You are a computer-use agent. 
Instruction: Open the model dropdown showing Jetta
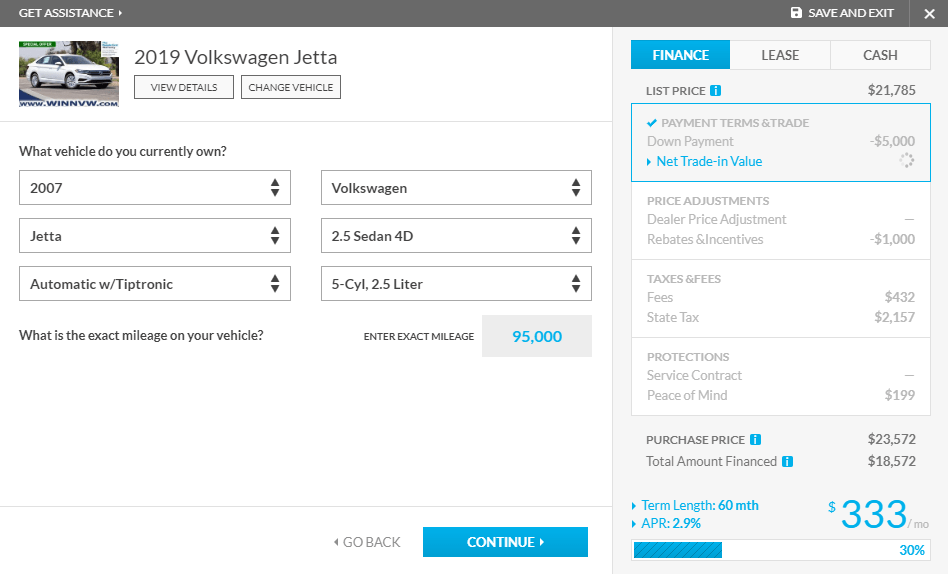click(155, 235)
